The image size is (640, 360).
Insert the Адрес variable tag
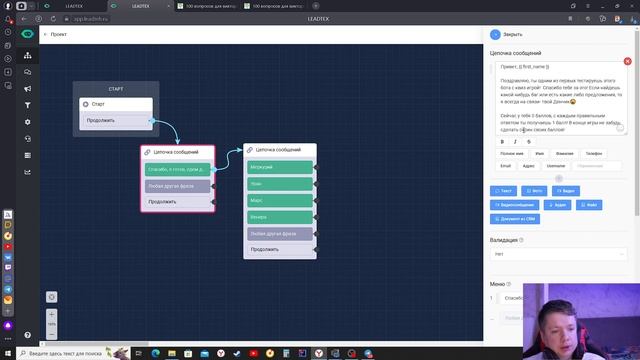click(529, 166)
